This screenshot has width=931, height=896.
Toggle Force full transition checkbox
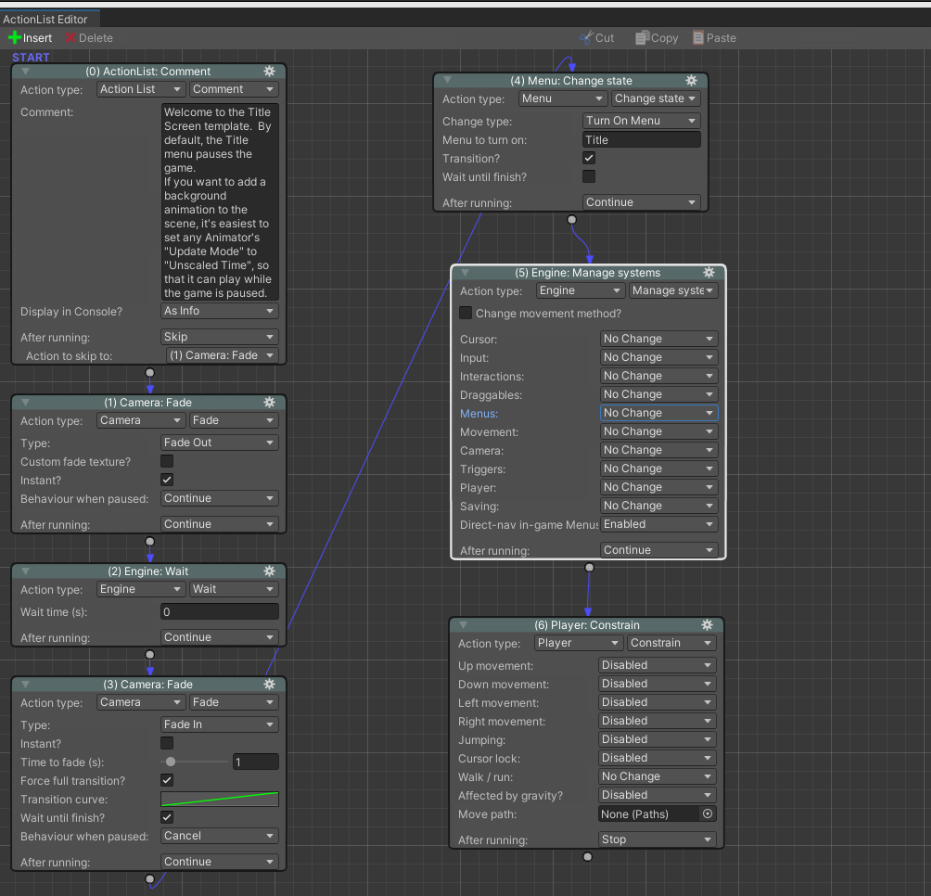coord(167,780)
